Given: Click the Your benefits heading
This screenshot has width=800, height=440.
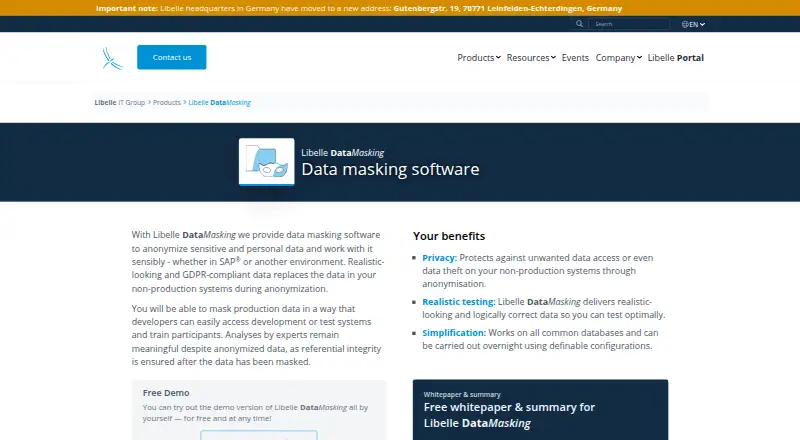Looking at the screenshot, I should [449, 236].
